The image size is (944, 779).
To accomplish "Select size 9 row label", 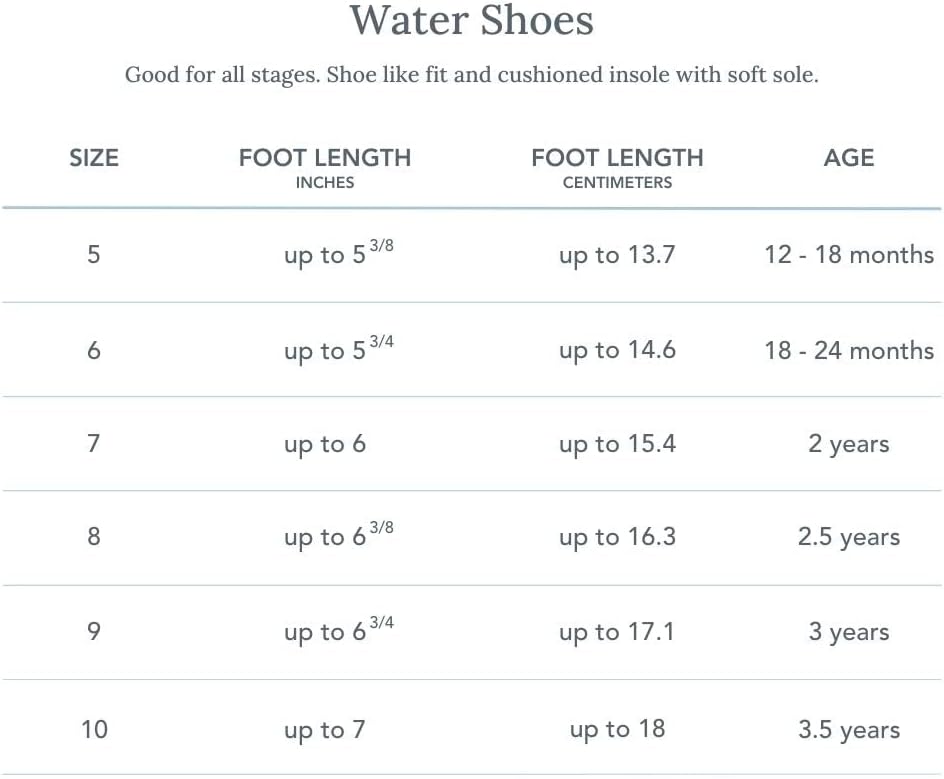I will tap(93, 632).
